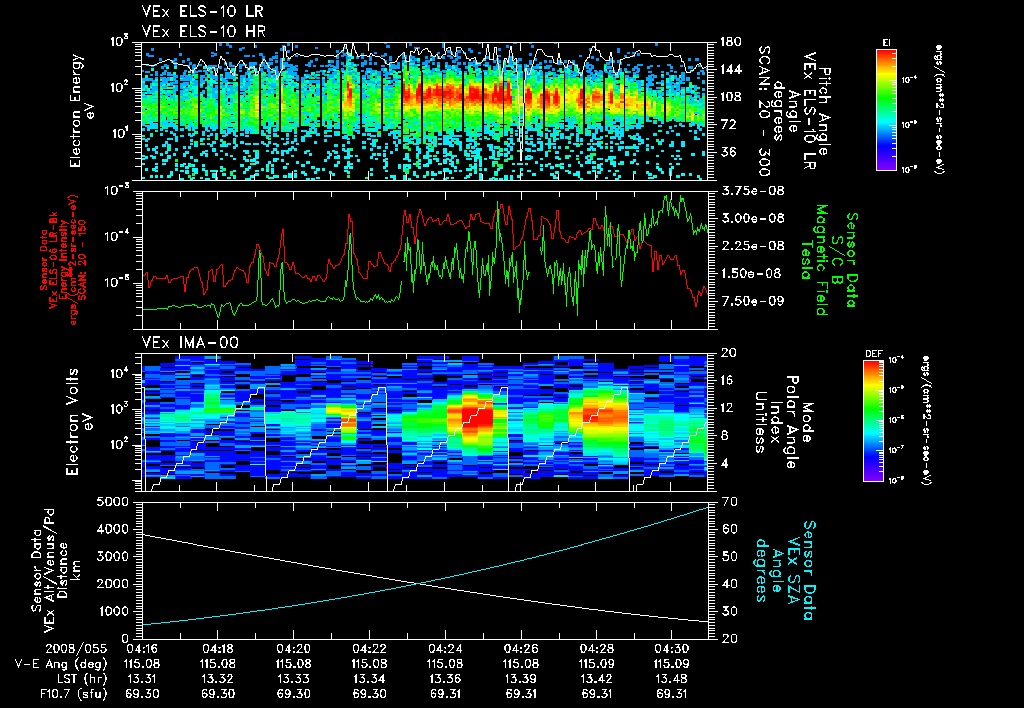Click the 4000 km altitude tick label
Image resolution: width=1024 pixels, height=708 pixels.
click(x=113, y=529)
